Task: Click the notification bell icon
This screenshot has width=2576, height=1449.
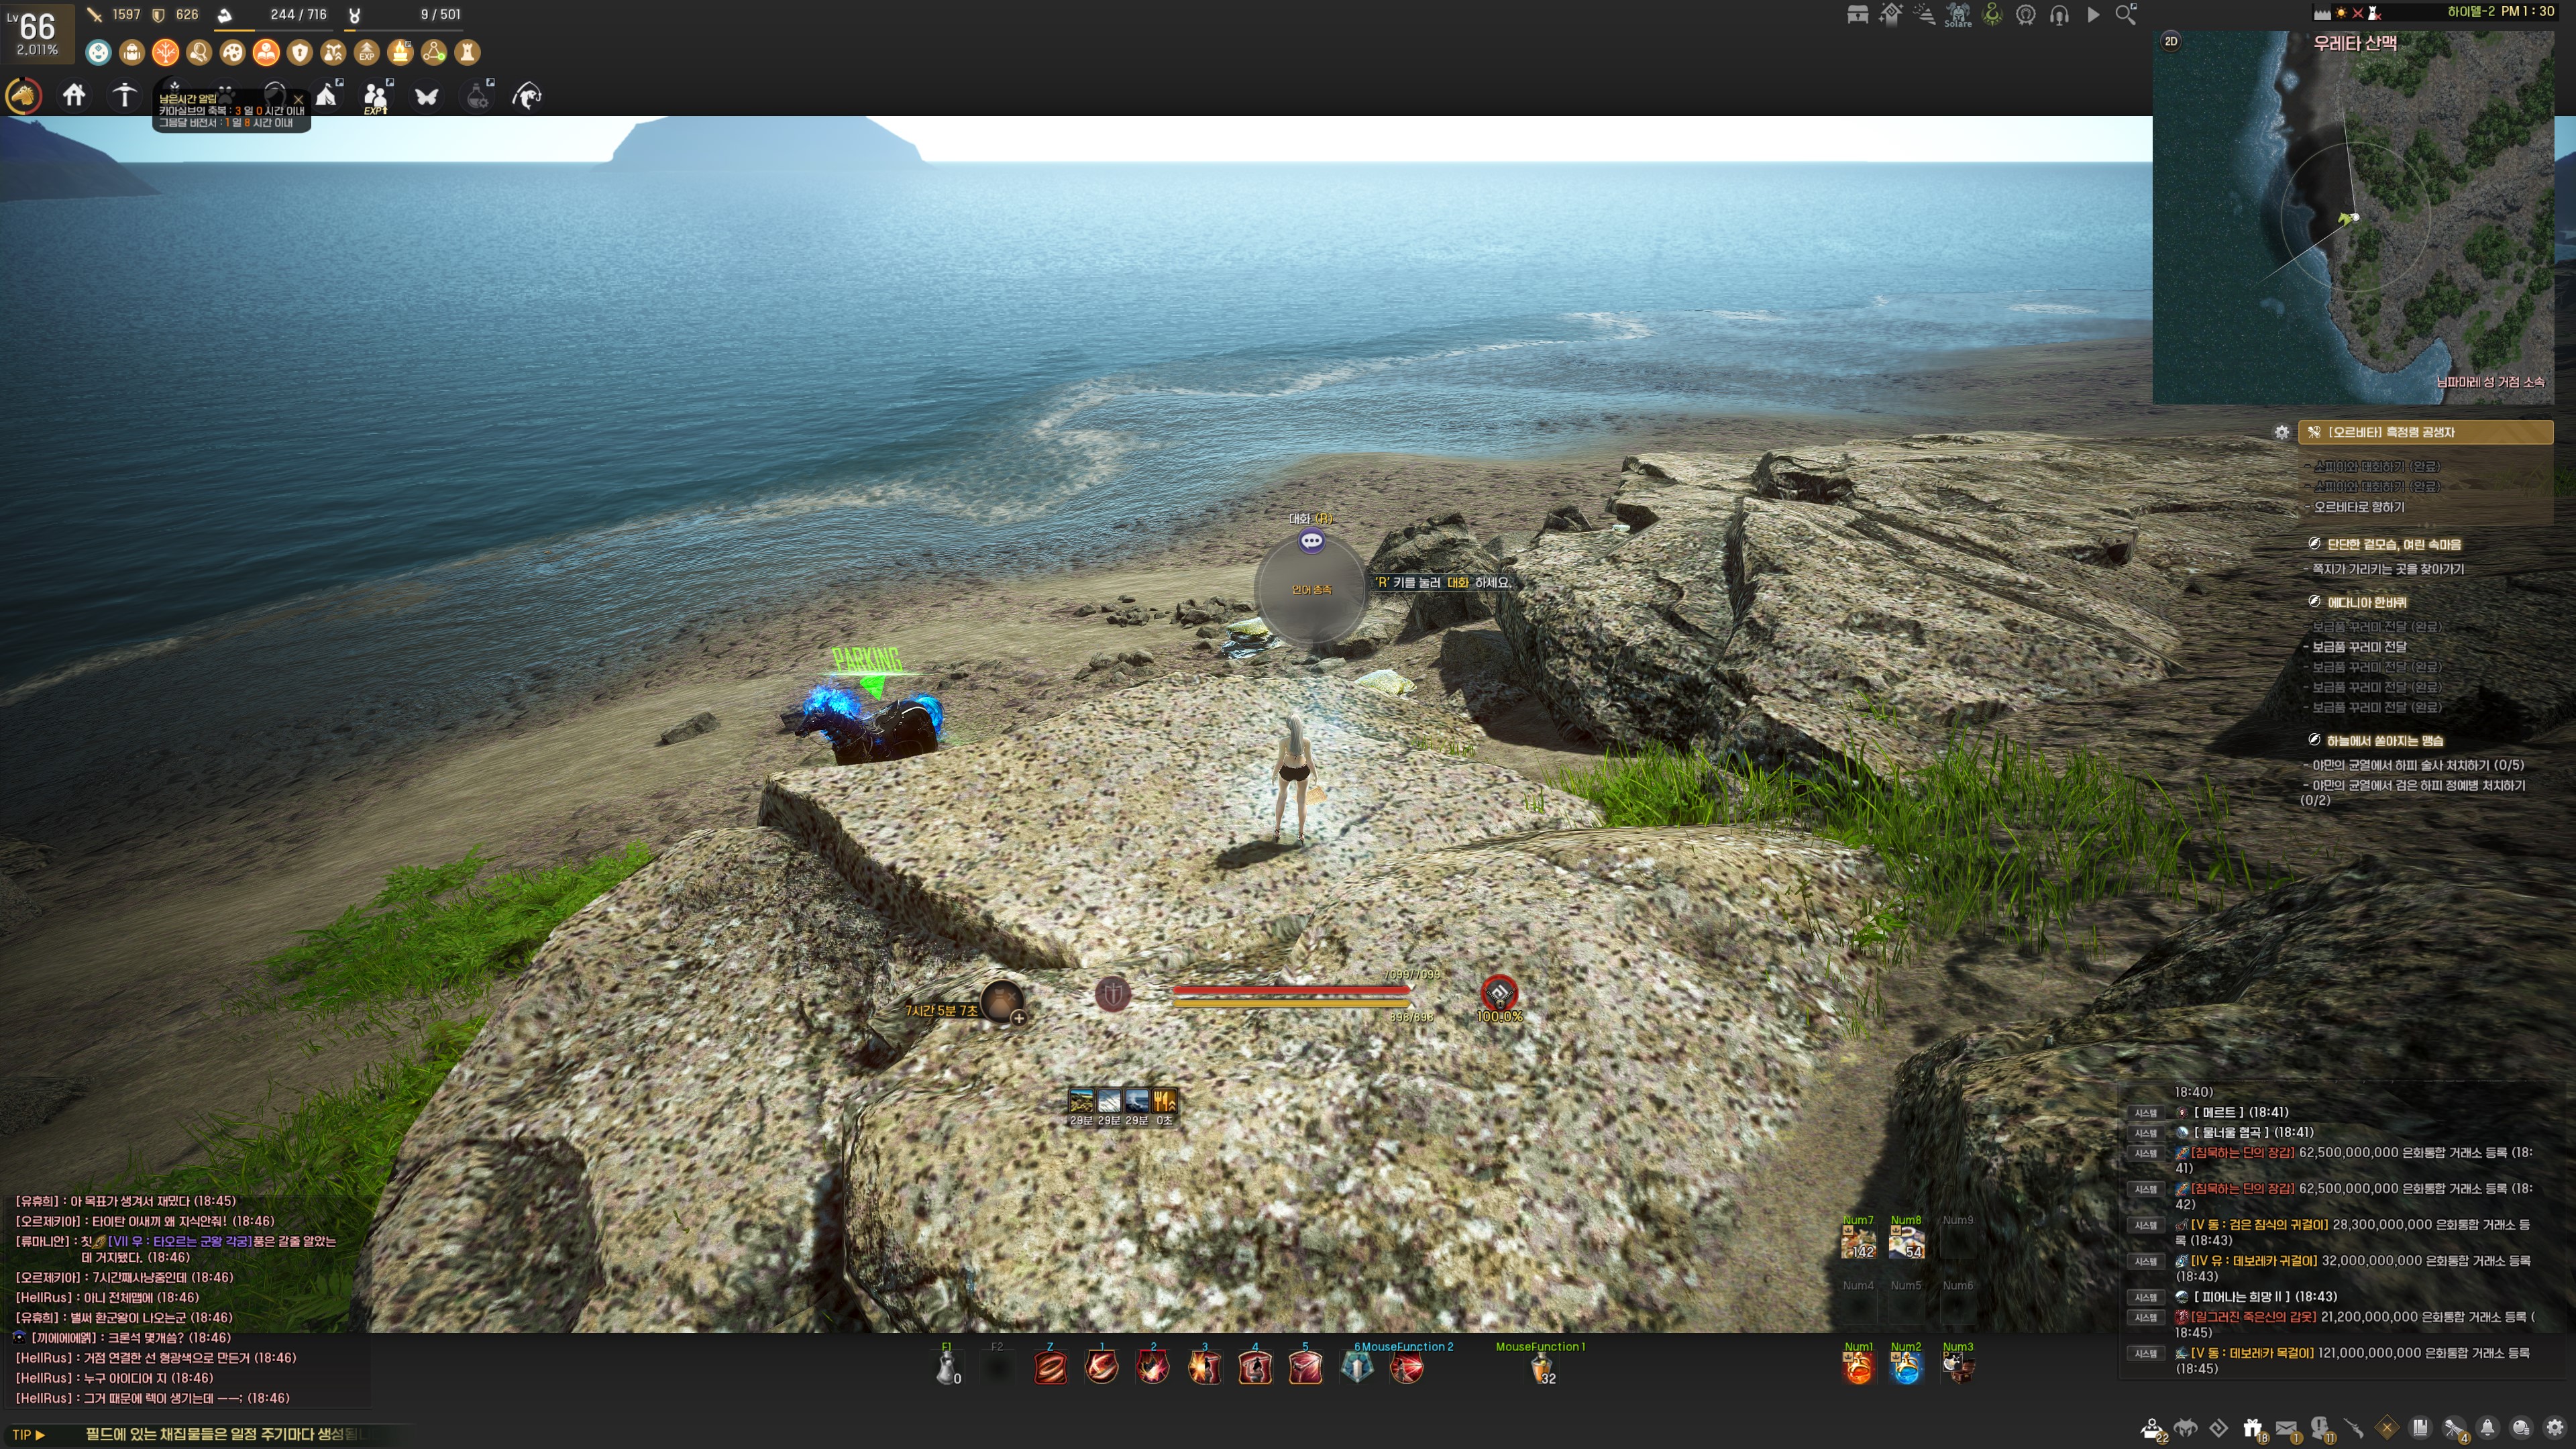Action: pyautogui.click(x=2488, y=1428)
